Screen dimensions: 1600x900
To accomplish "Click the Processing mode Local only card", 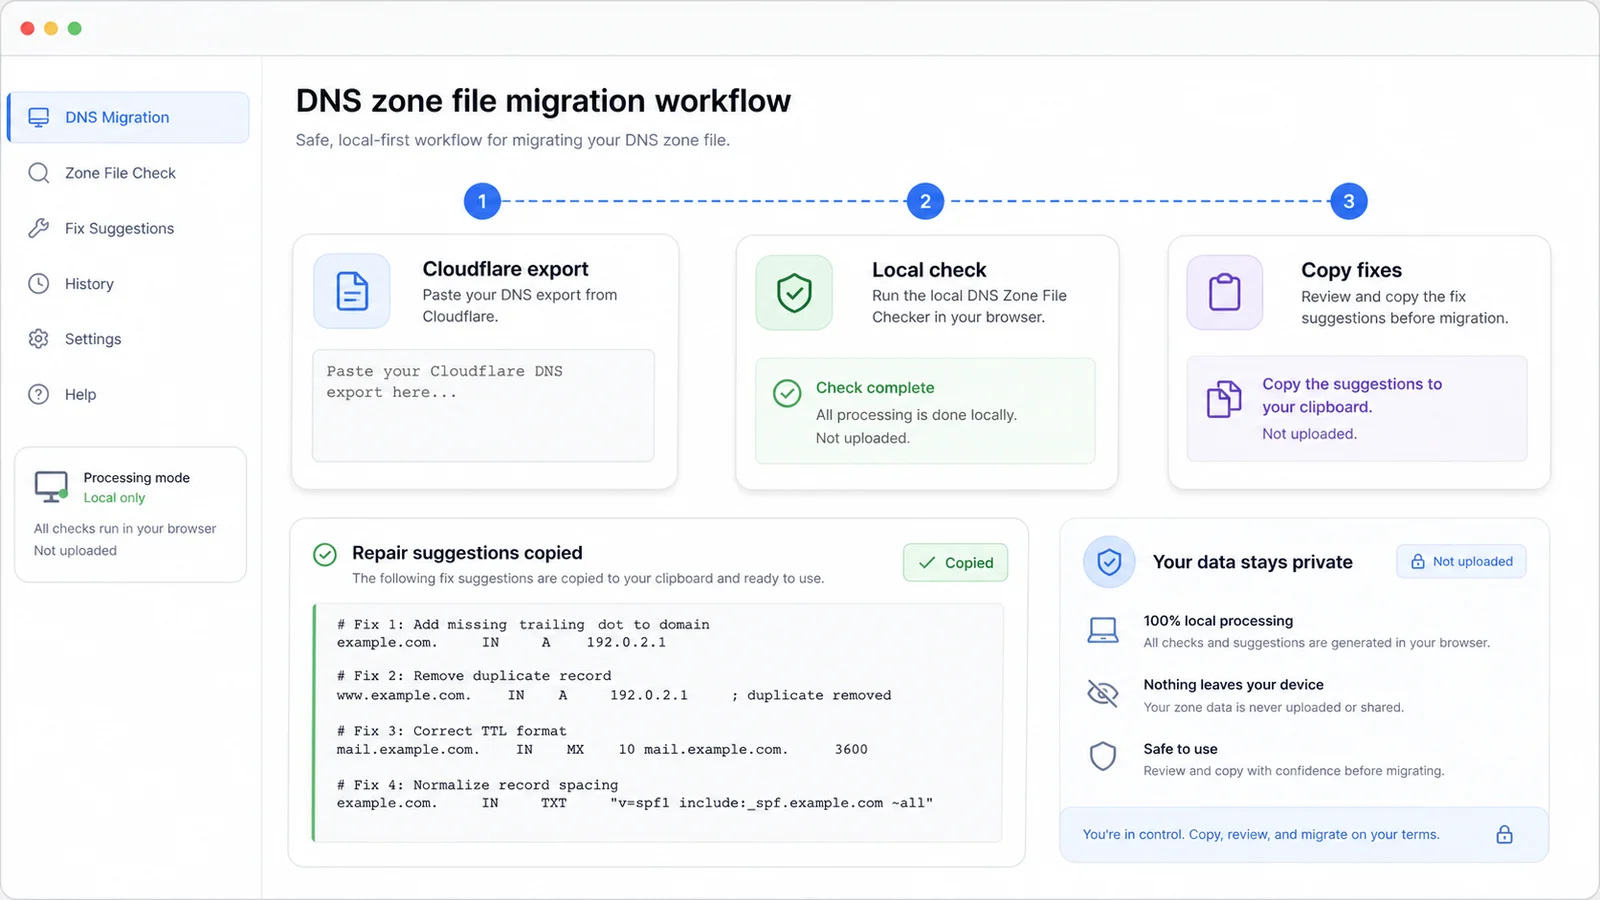I will [x=130, y=514].
